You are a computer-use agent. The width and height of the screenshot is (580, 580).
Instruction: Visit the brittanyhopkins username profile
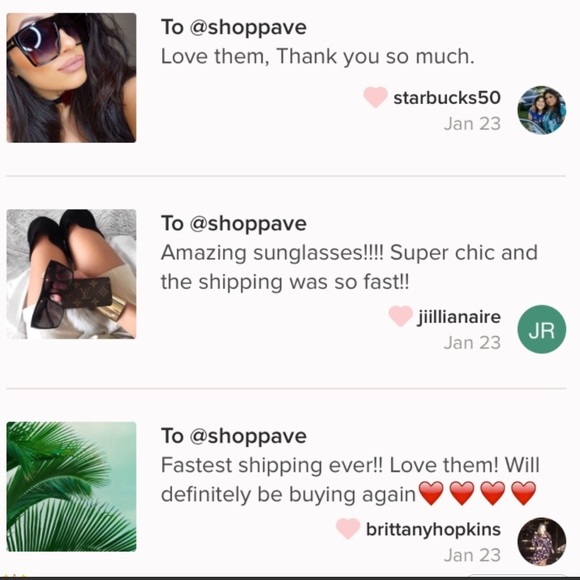point(433,530)
